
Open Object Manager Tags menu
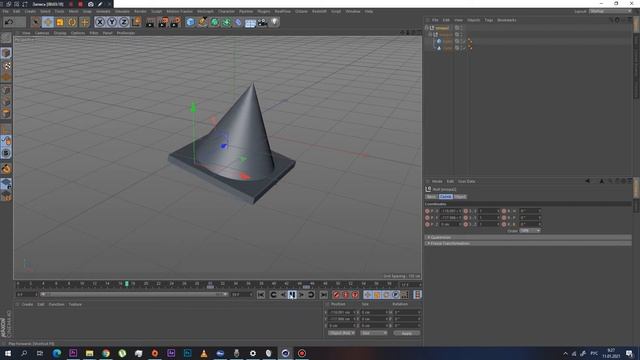click(x=489, y=20)
